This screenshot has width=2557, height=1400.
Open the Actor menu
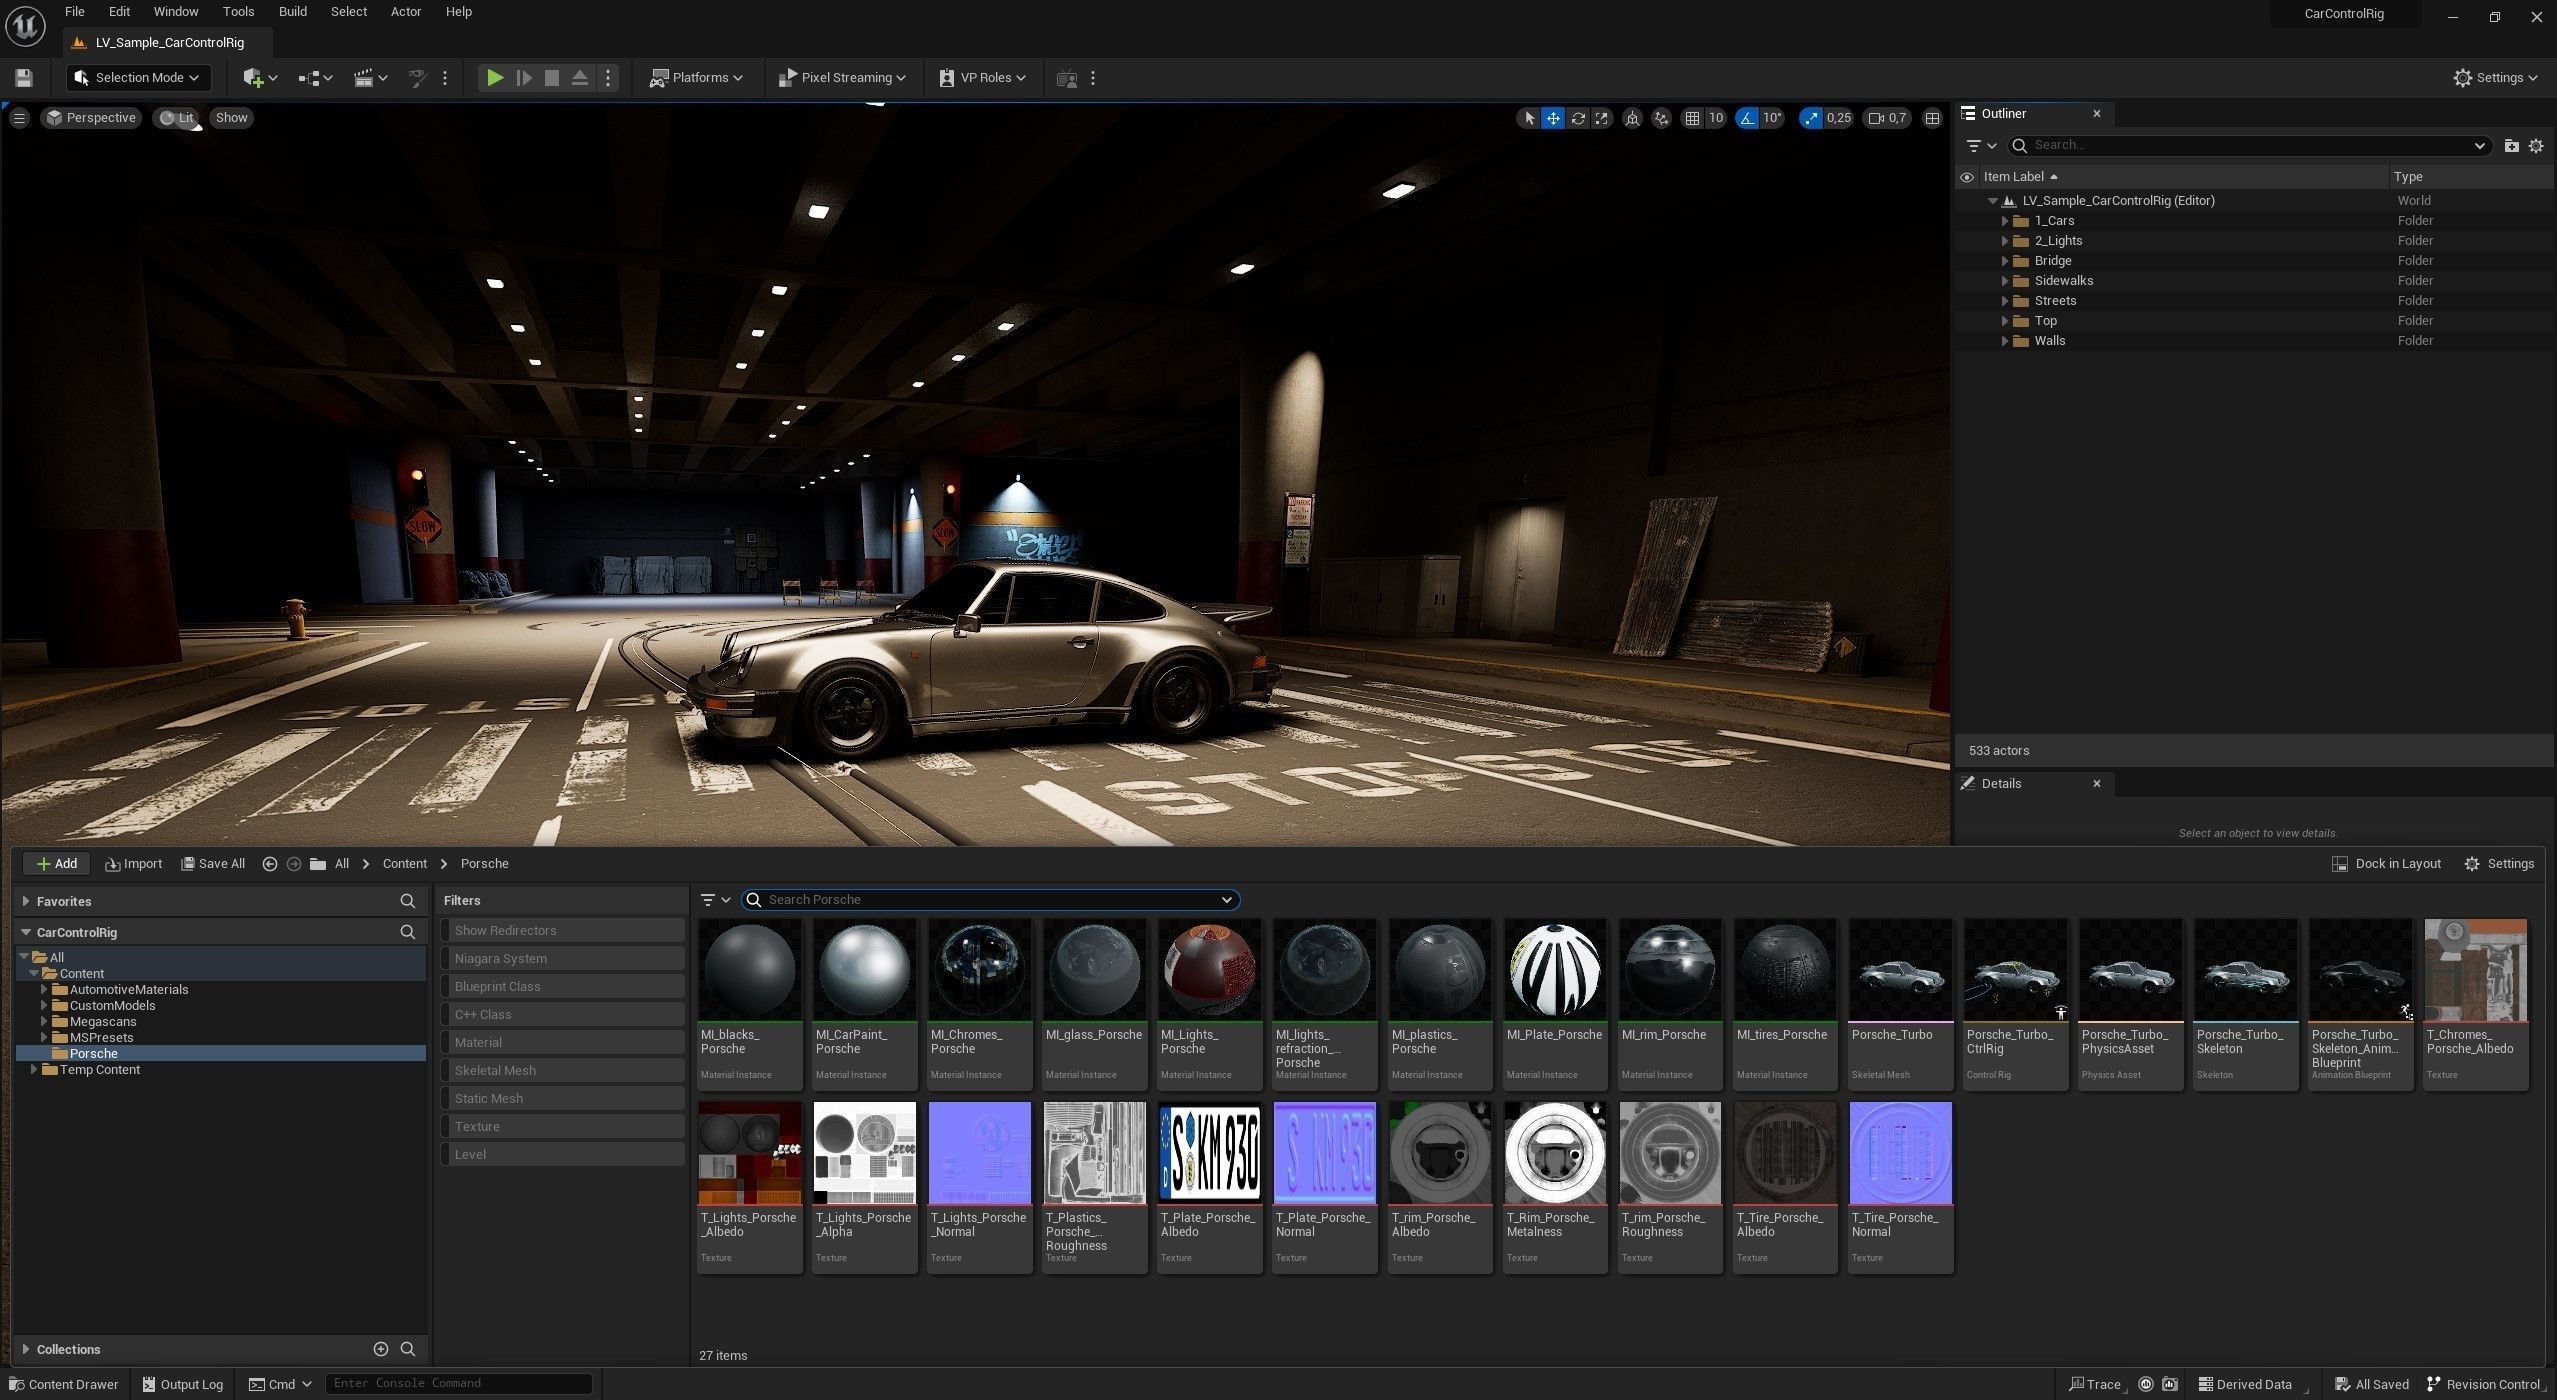(x=405, y=12)
